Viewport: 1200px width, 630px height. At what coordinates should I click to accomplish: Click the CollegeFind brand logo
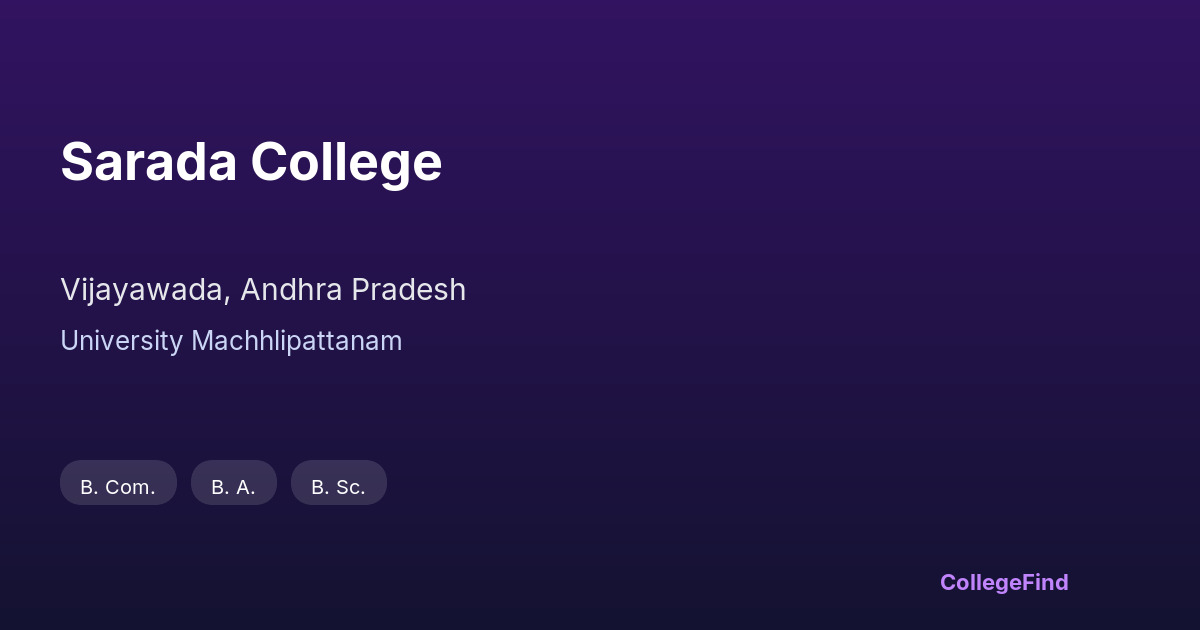[x=1003, y=582]
